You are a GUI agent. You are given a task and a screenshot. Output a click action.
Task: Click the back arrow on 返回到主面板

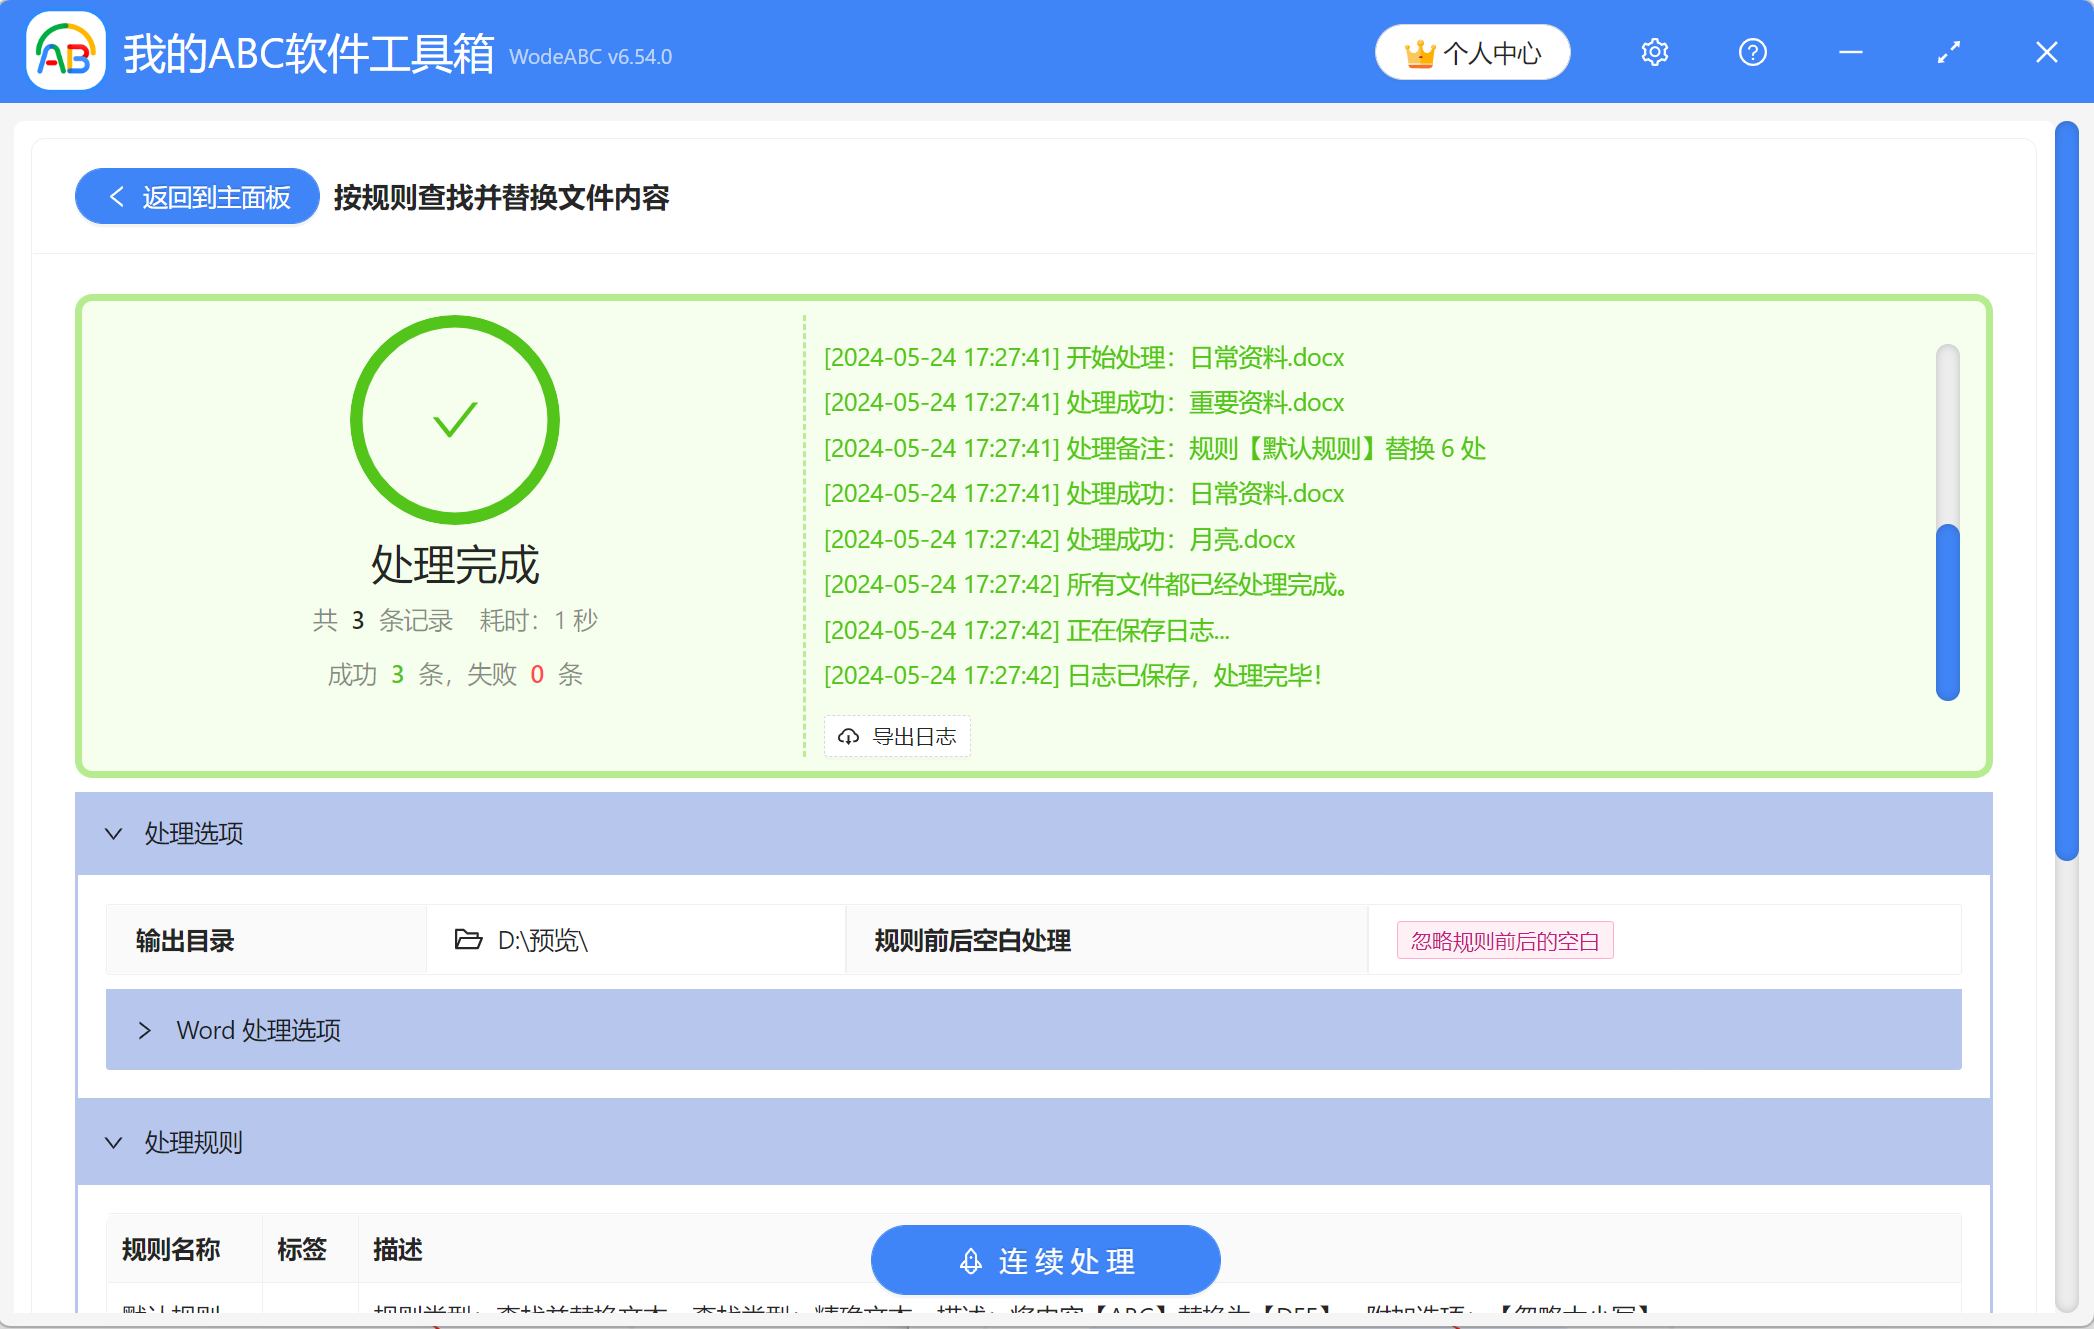coord(116,196)
